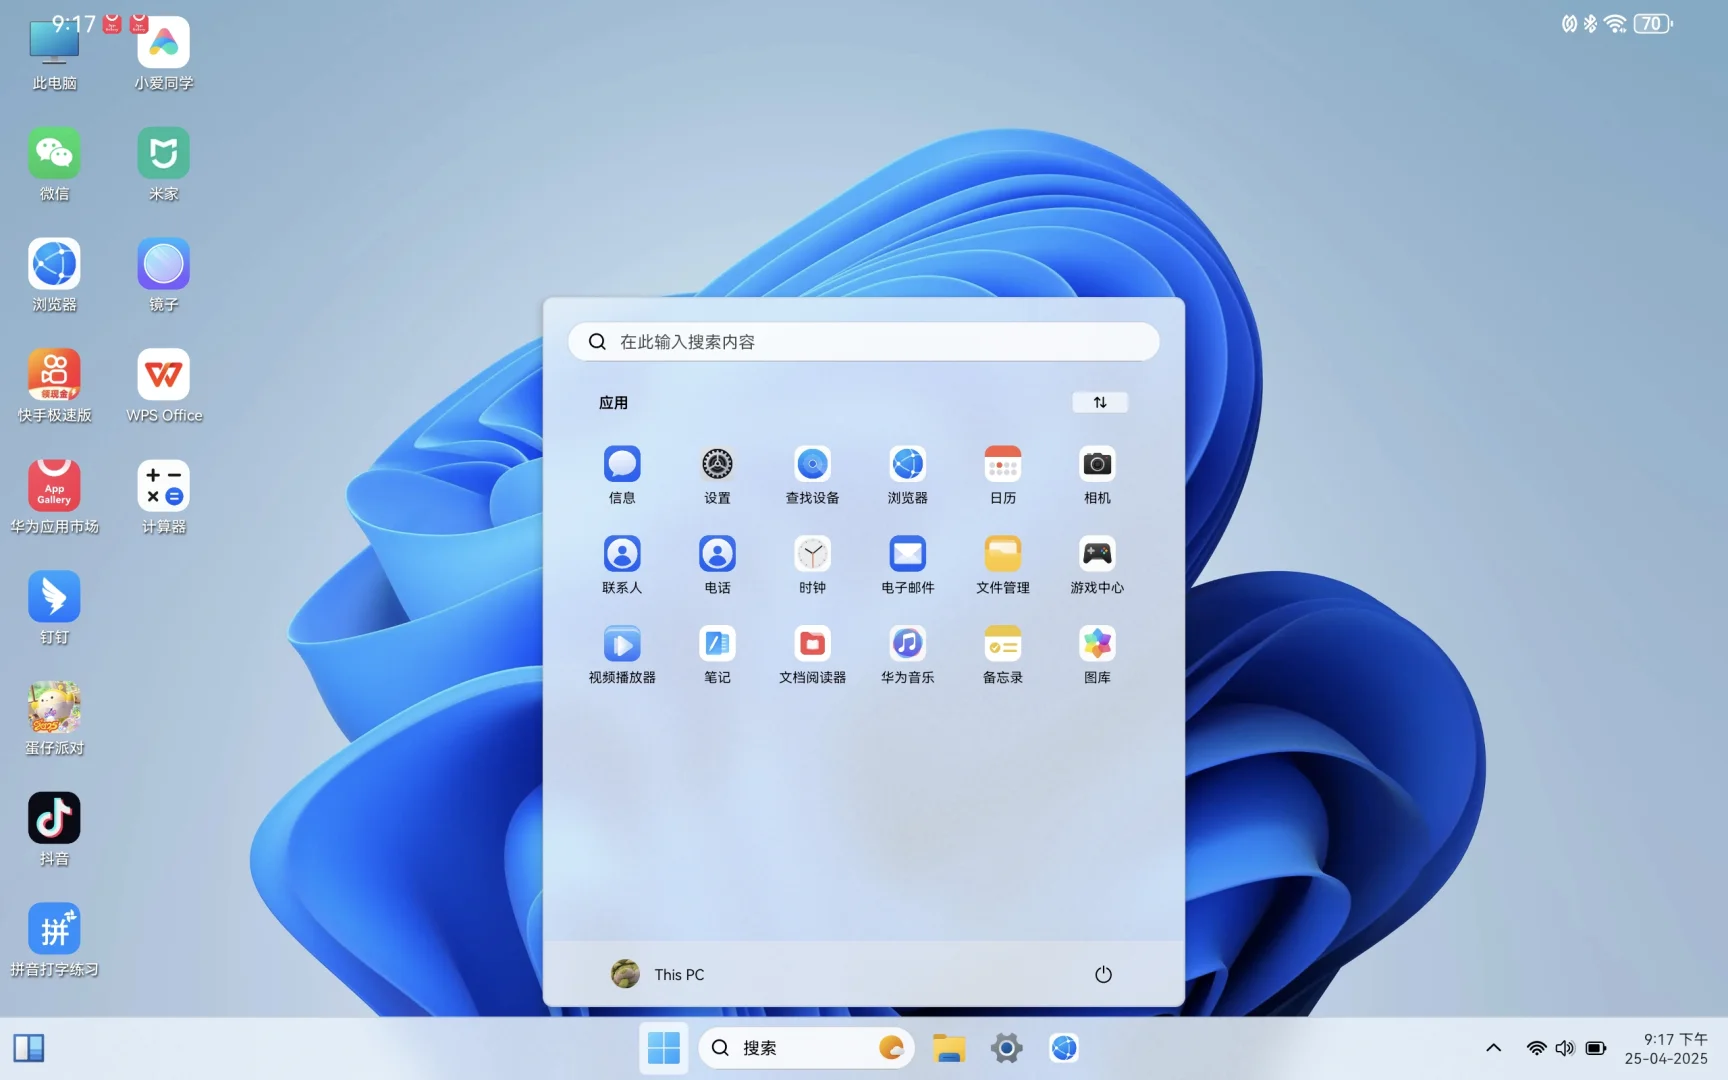Open the 查找设备 find device app
The width and height of the screenshot is (1728, 1080).
click(812, 463)
